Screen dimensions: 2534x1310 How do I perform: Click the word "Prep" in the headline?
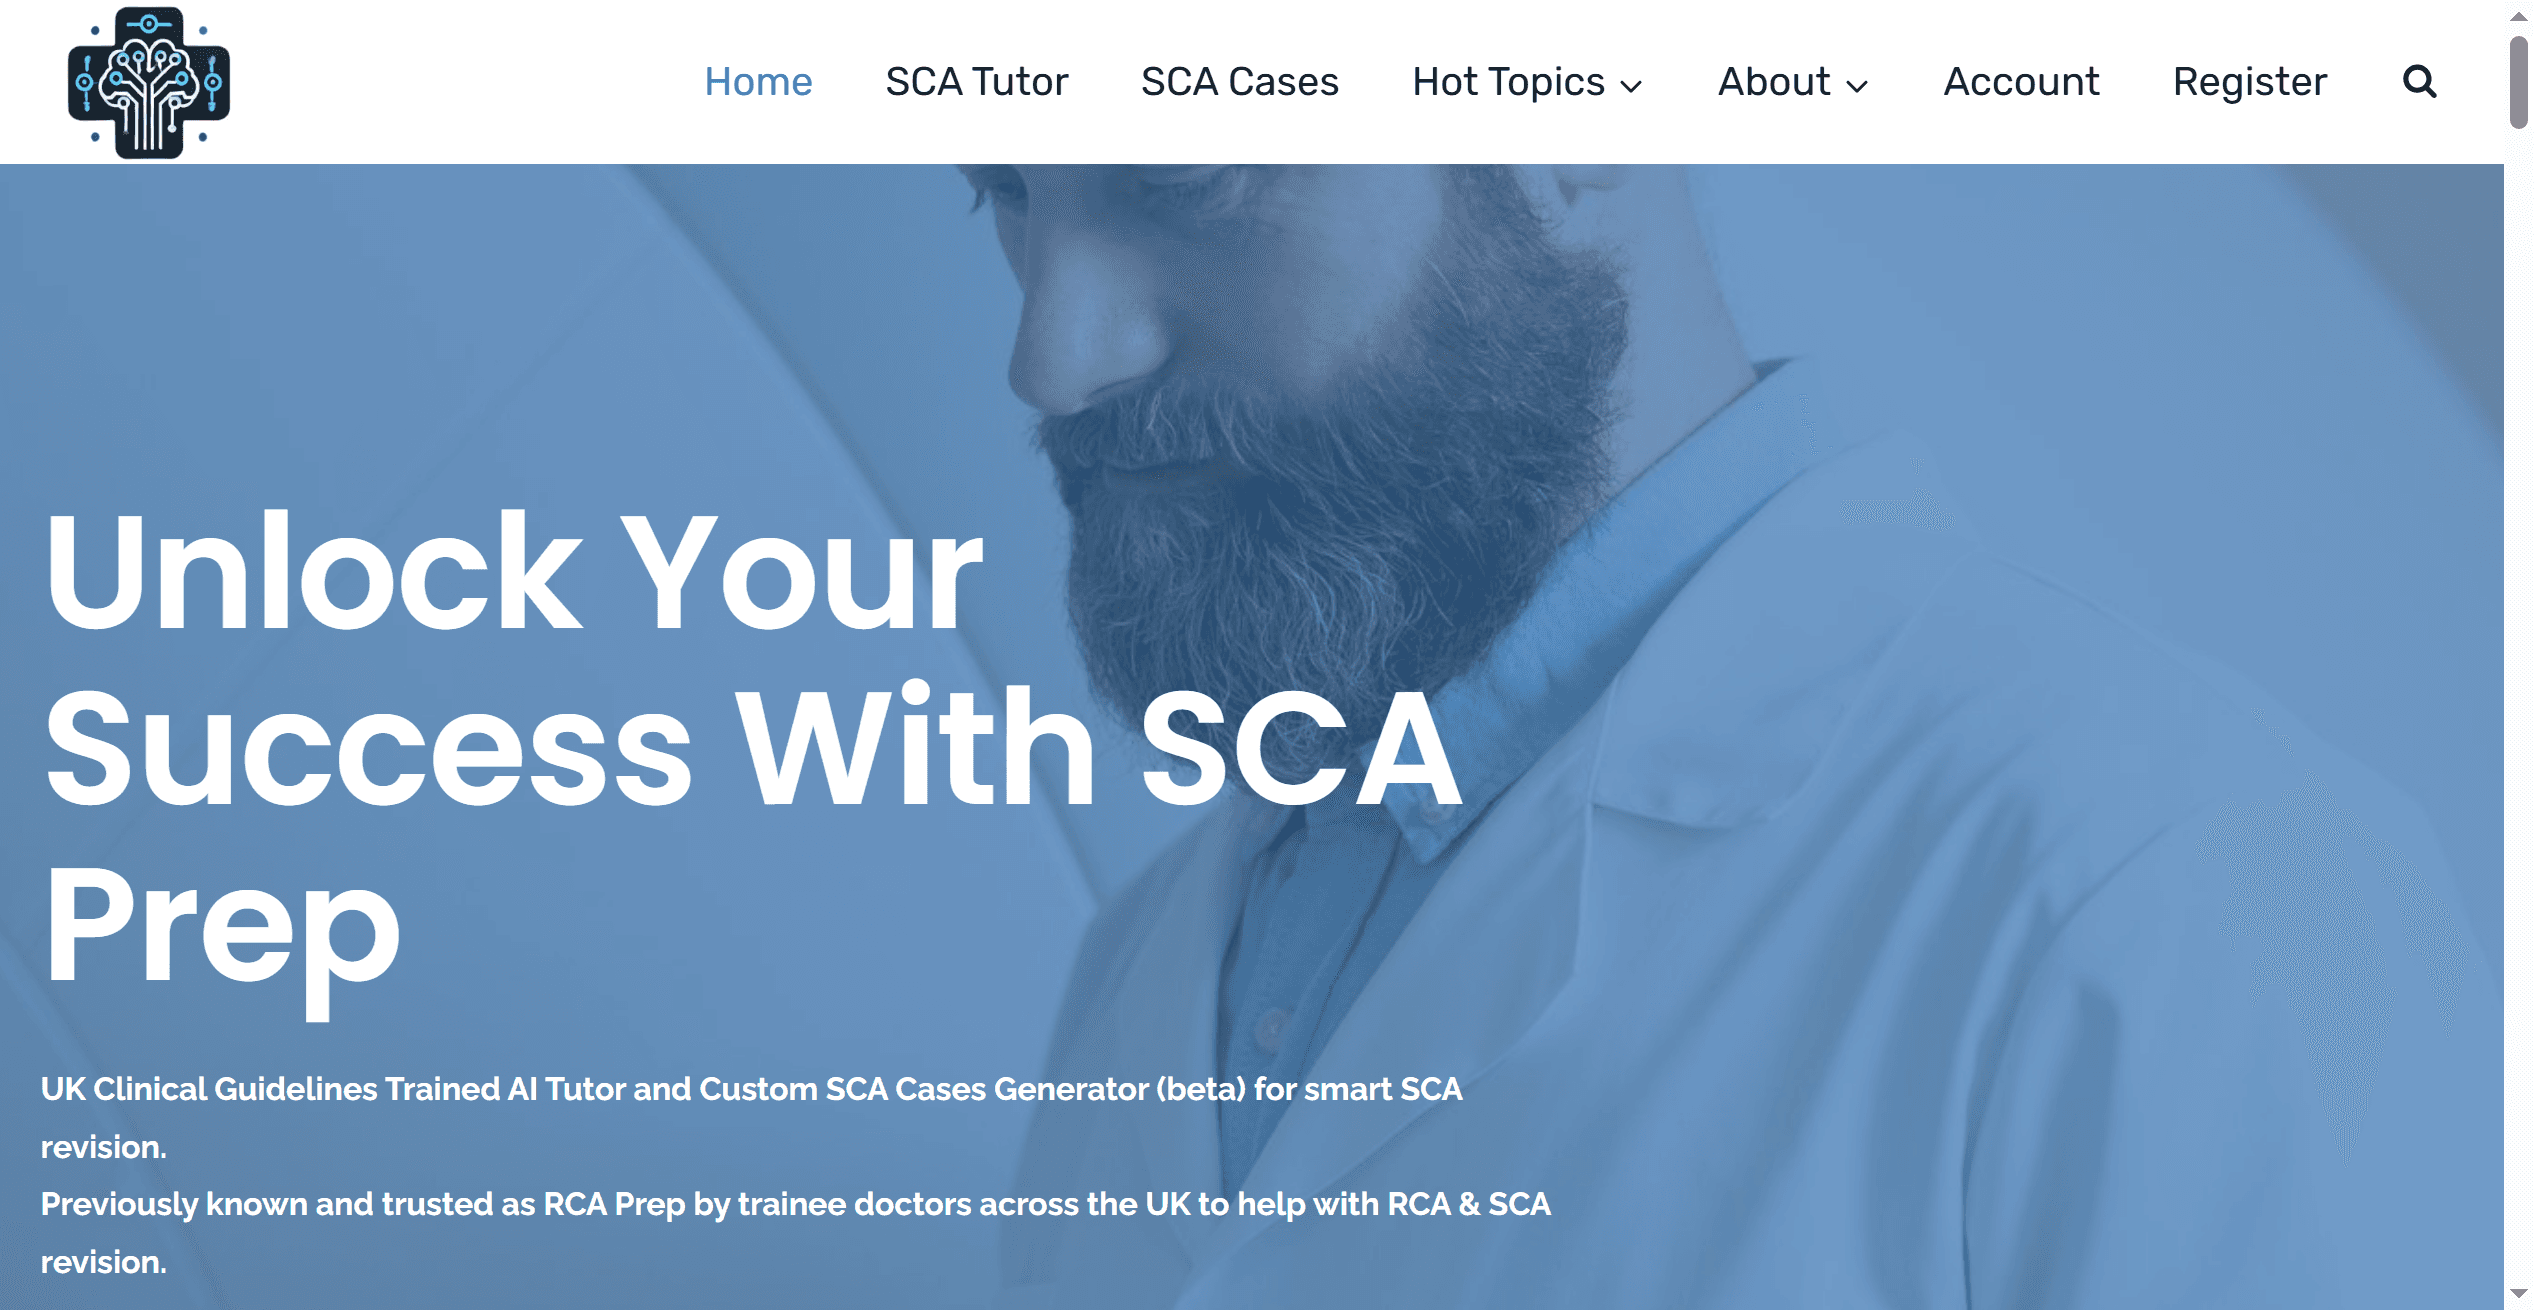(222, 925)
